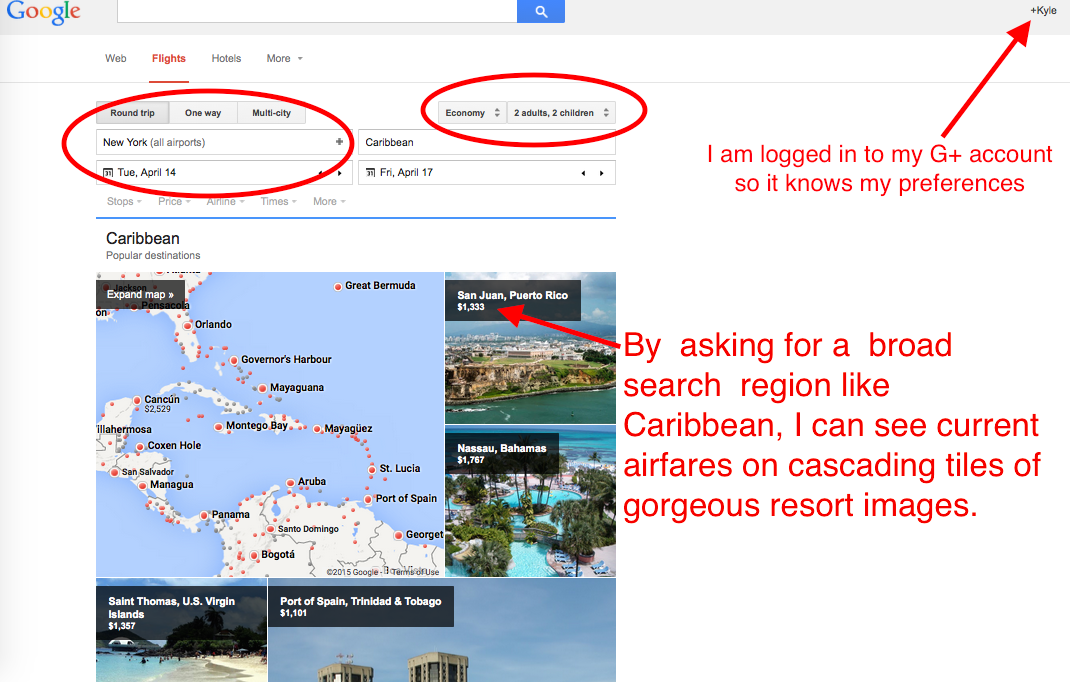Choose the Multi-city trip type
Image resolution: width=1070 pixels, height=682 pixels.
tap(271, 113)
